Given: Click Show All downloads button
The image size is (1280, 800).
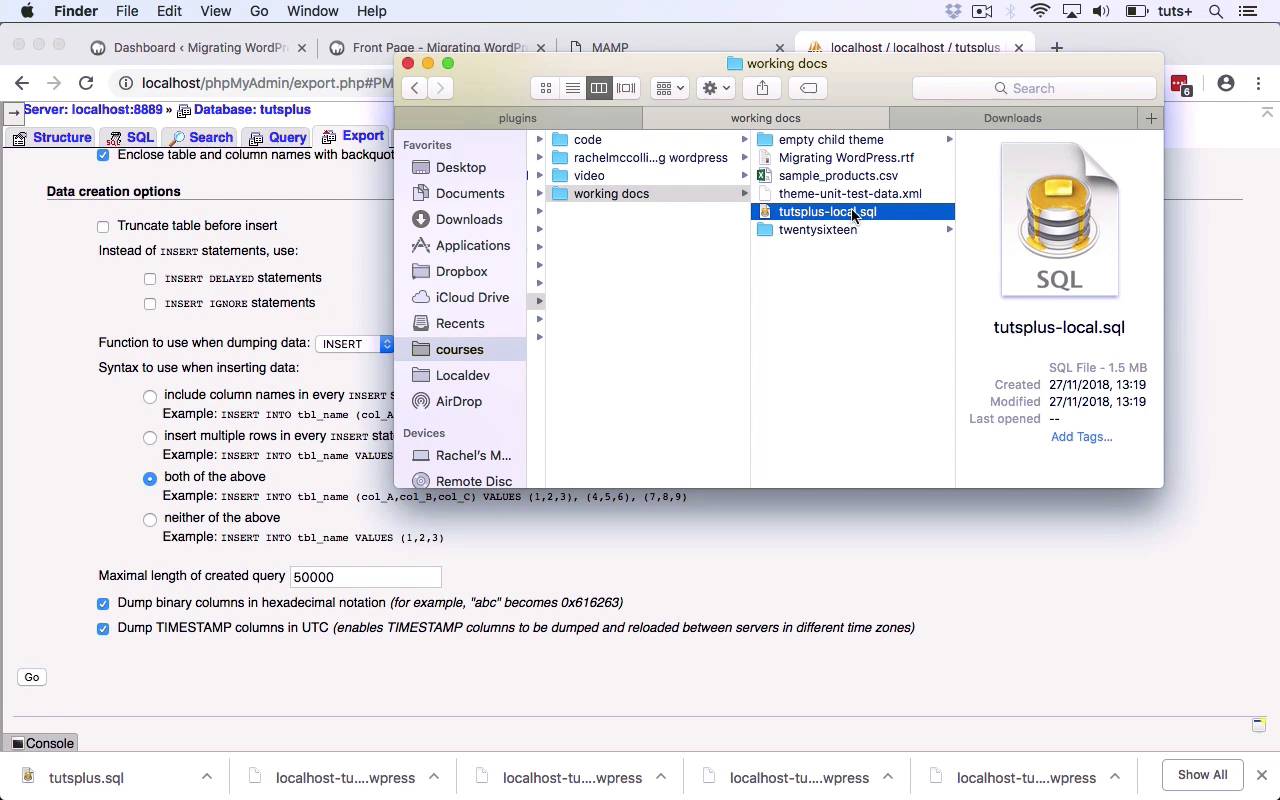Looking at the screenshot, I should tap(1202, 775).
